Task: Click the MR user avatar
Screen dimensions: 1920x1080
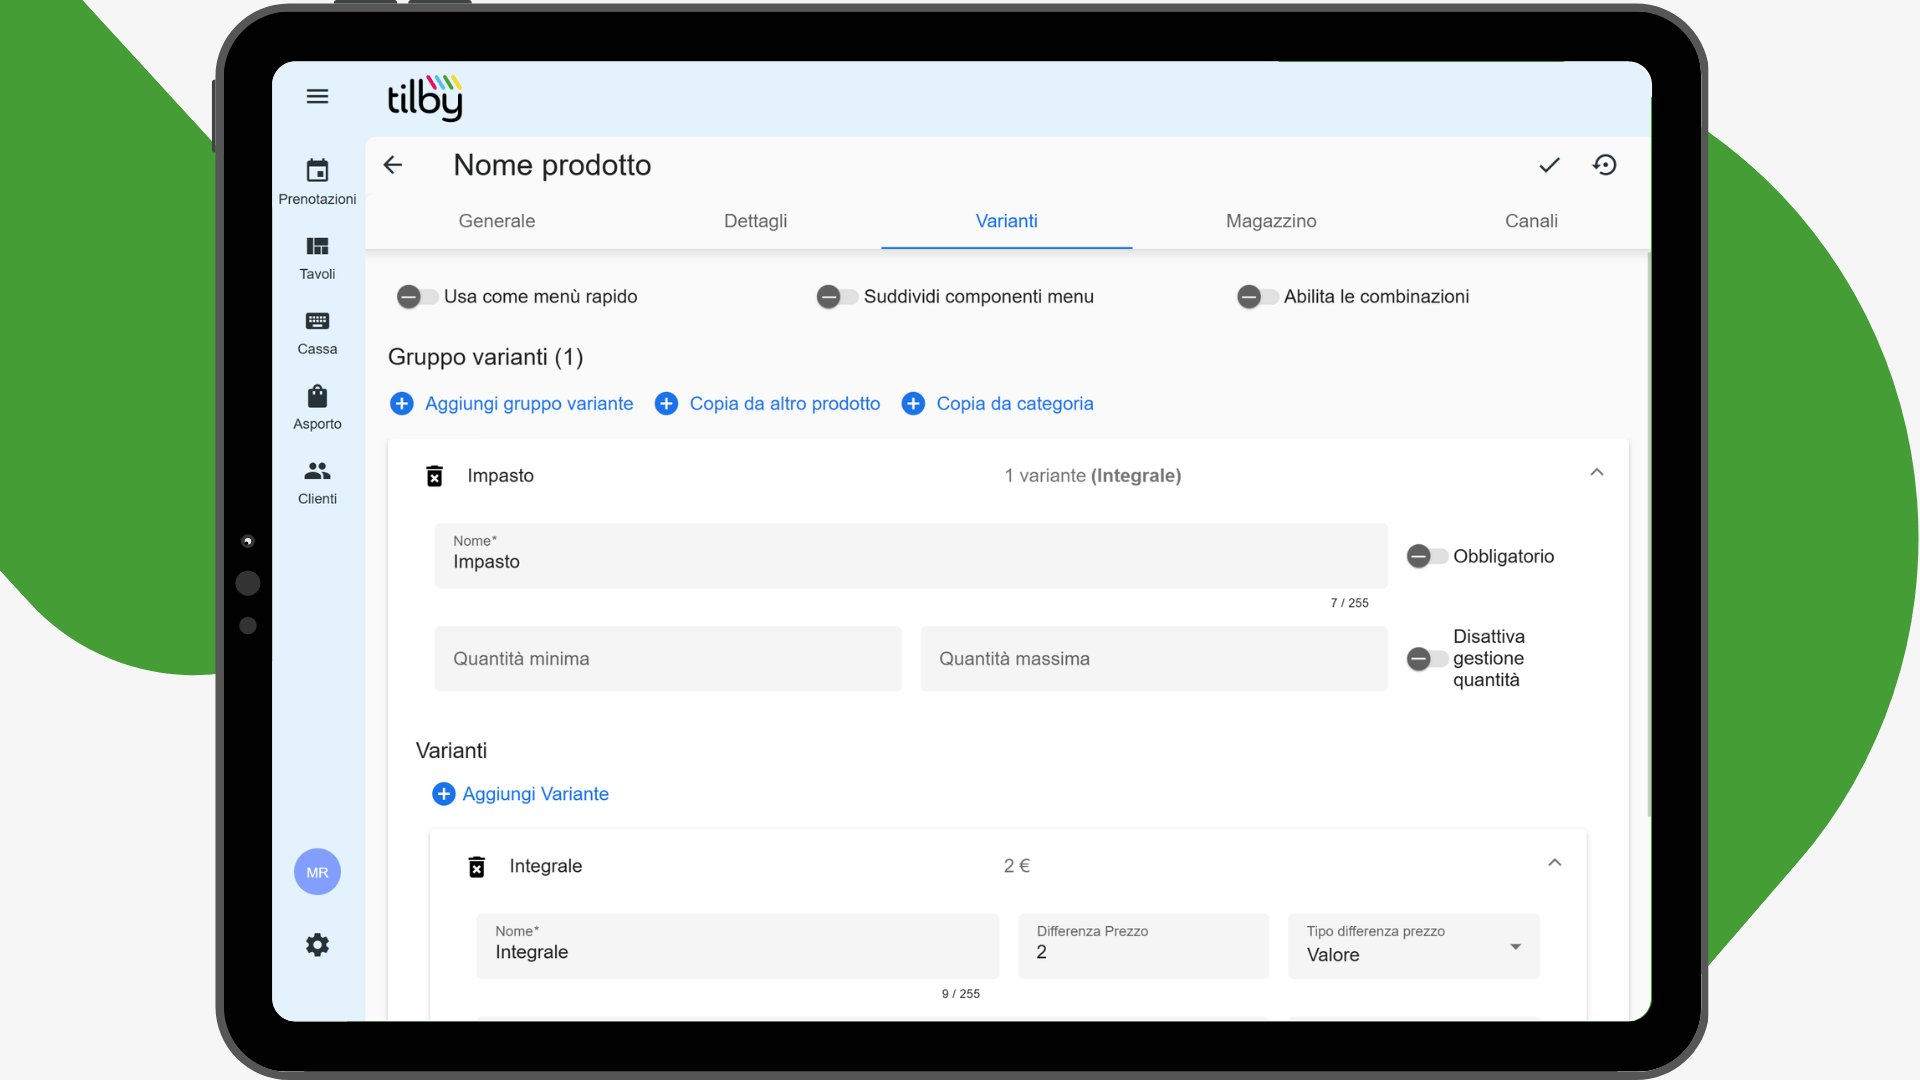Action: [317, 872]
